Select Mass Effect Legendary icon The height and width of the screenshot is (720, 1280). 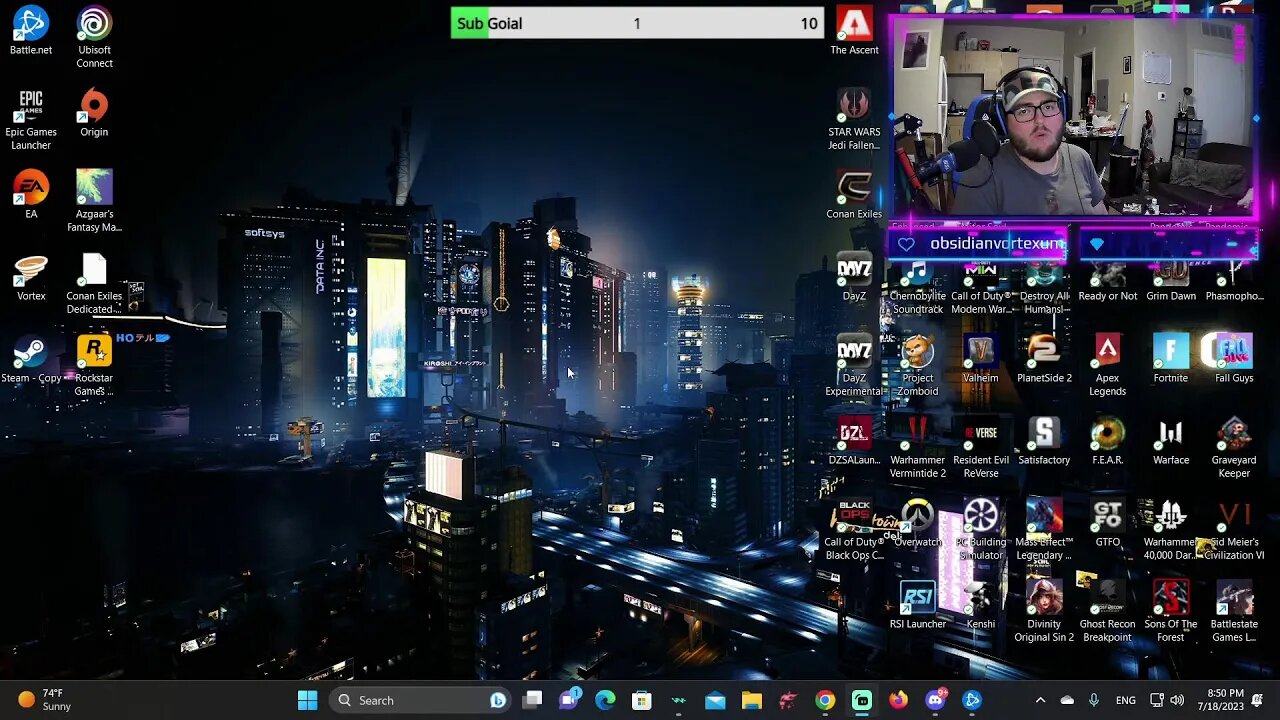(x=1044, y=530)
